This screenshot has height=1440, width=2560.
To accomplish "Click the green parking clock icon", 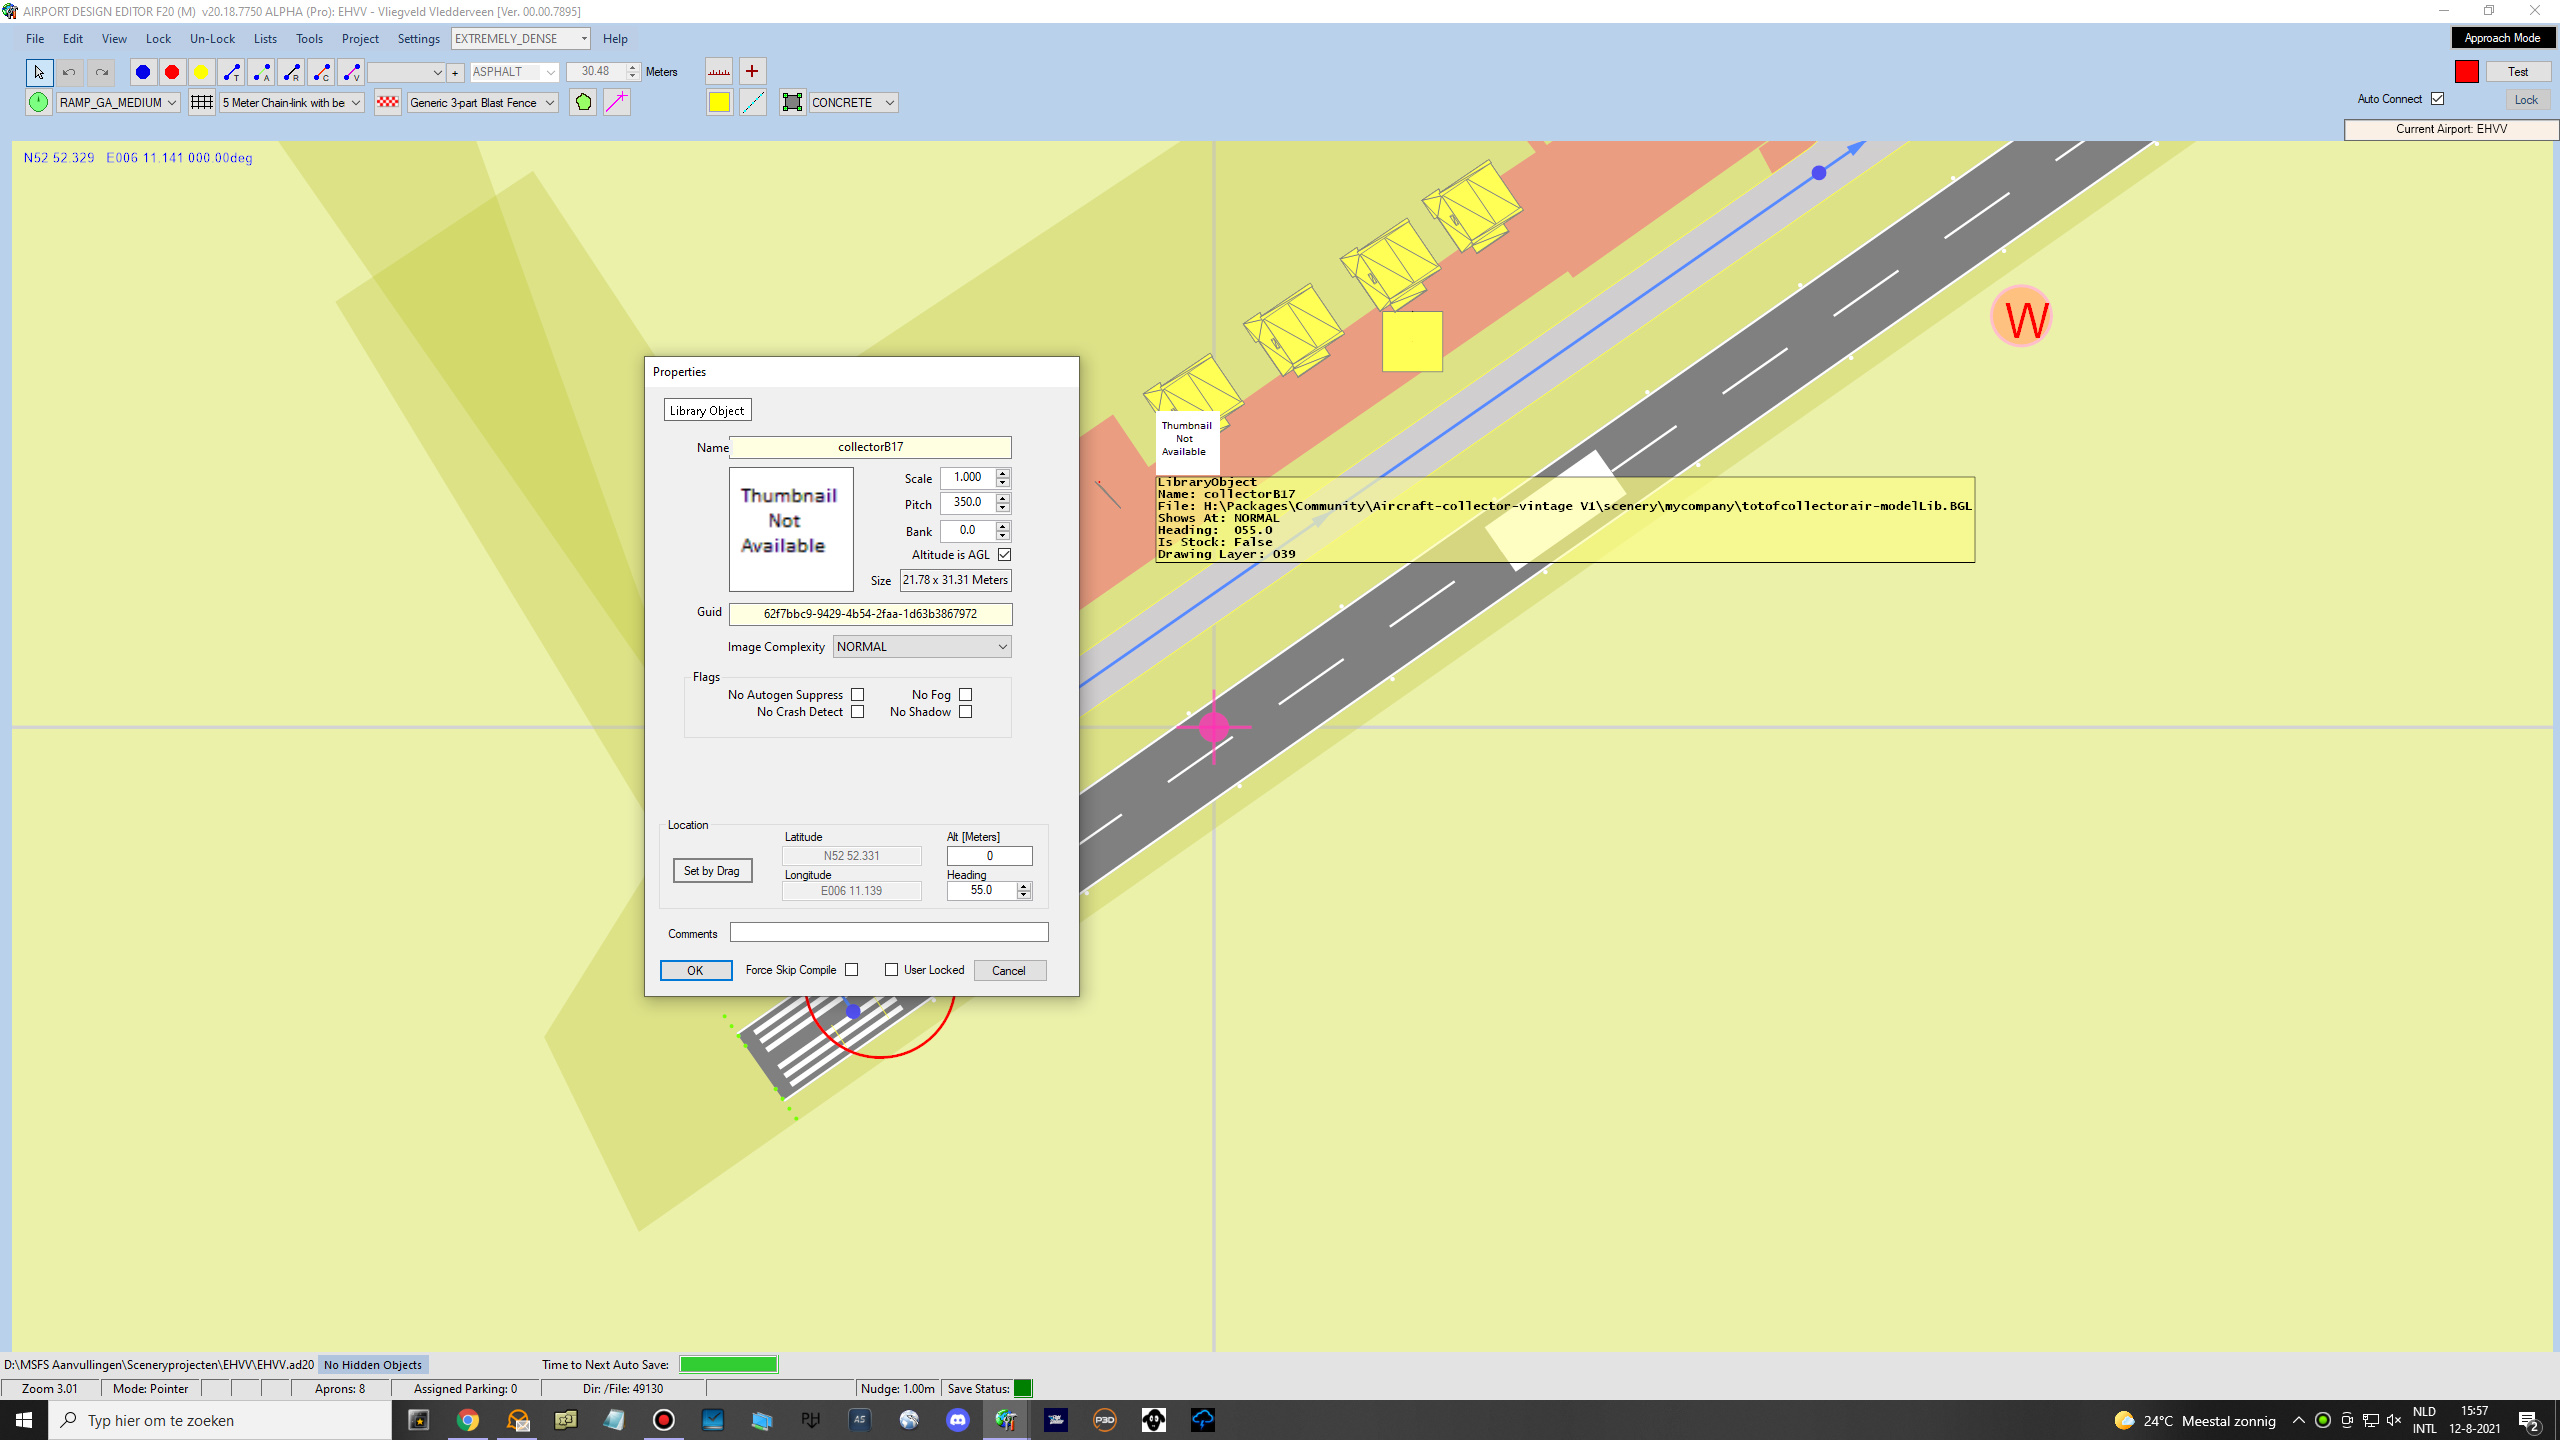I will (39, 102).
